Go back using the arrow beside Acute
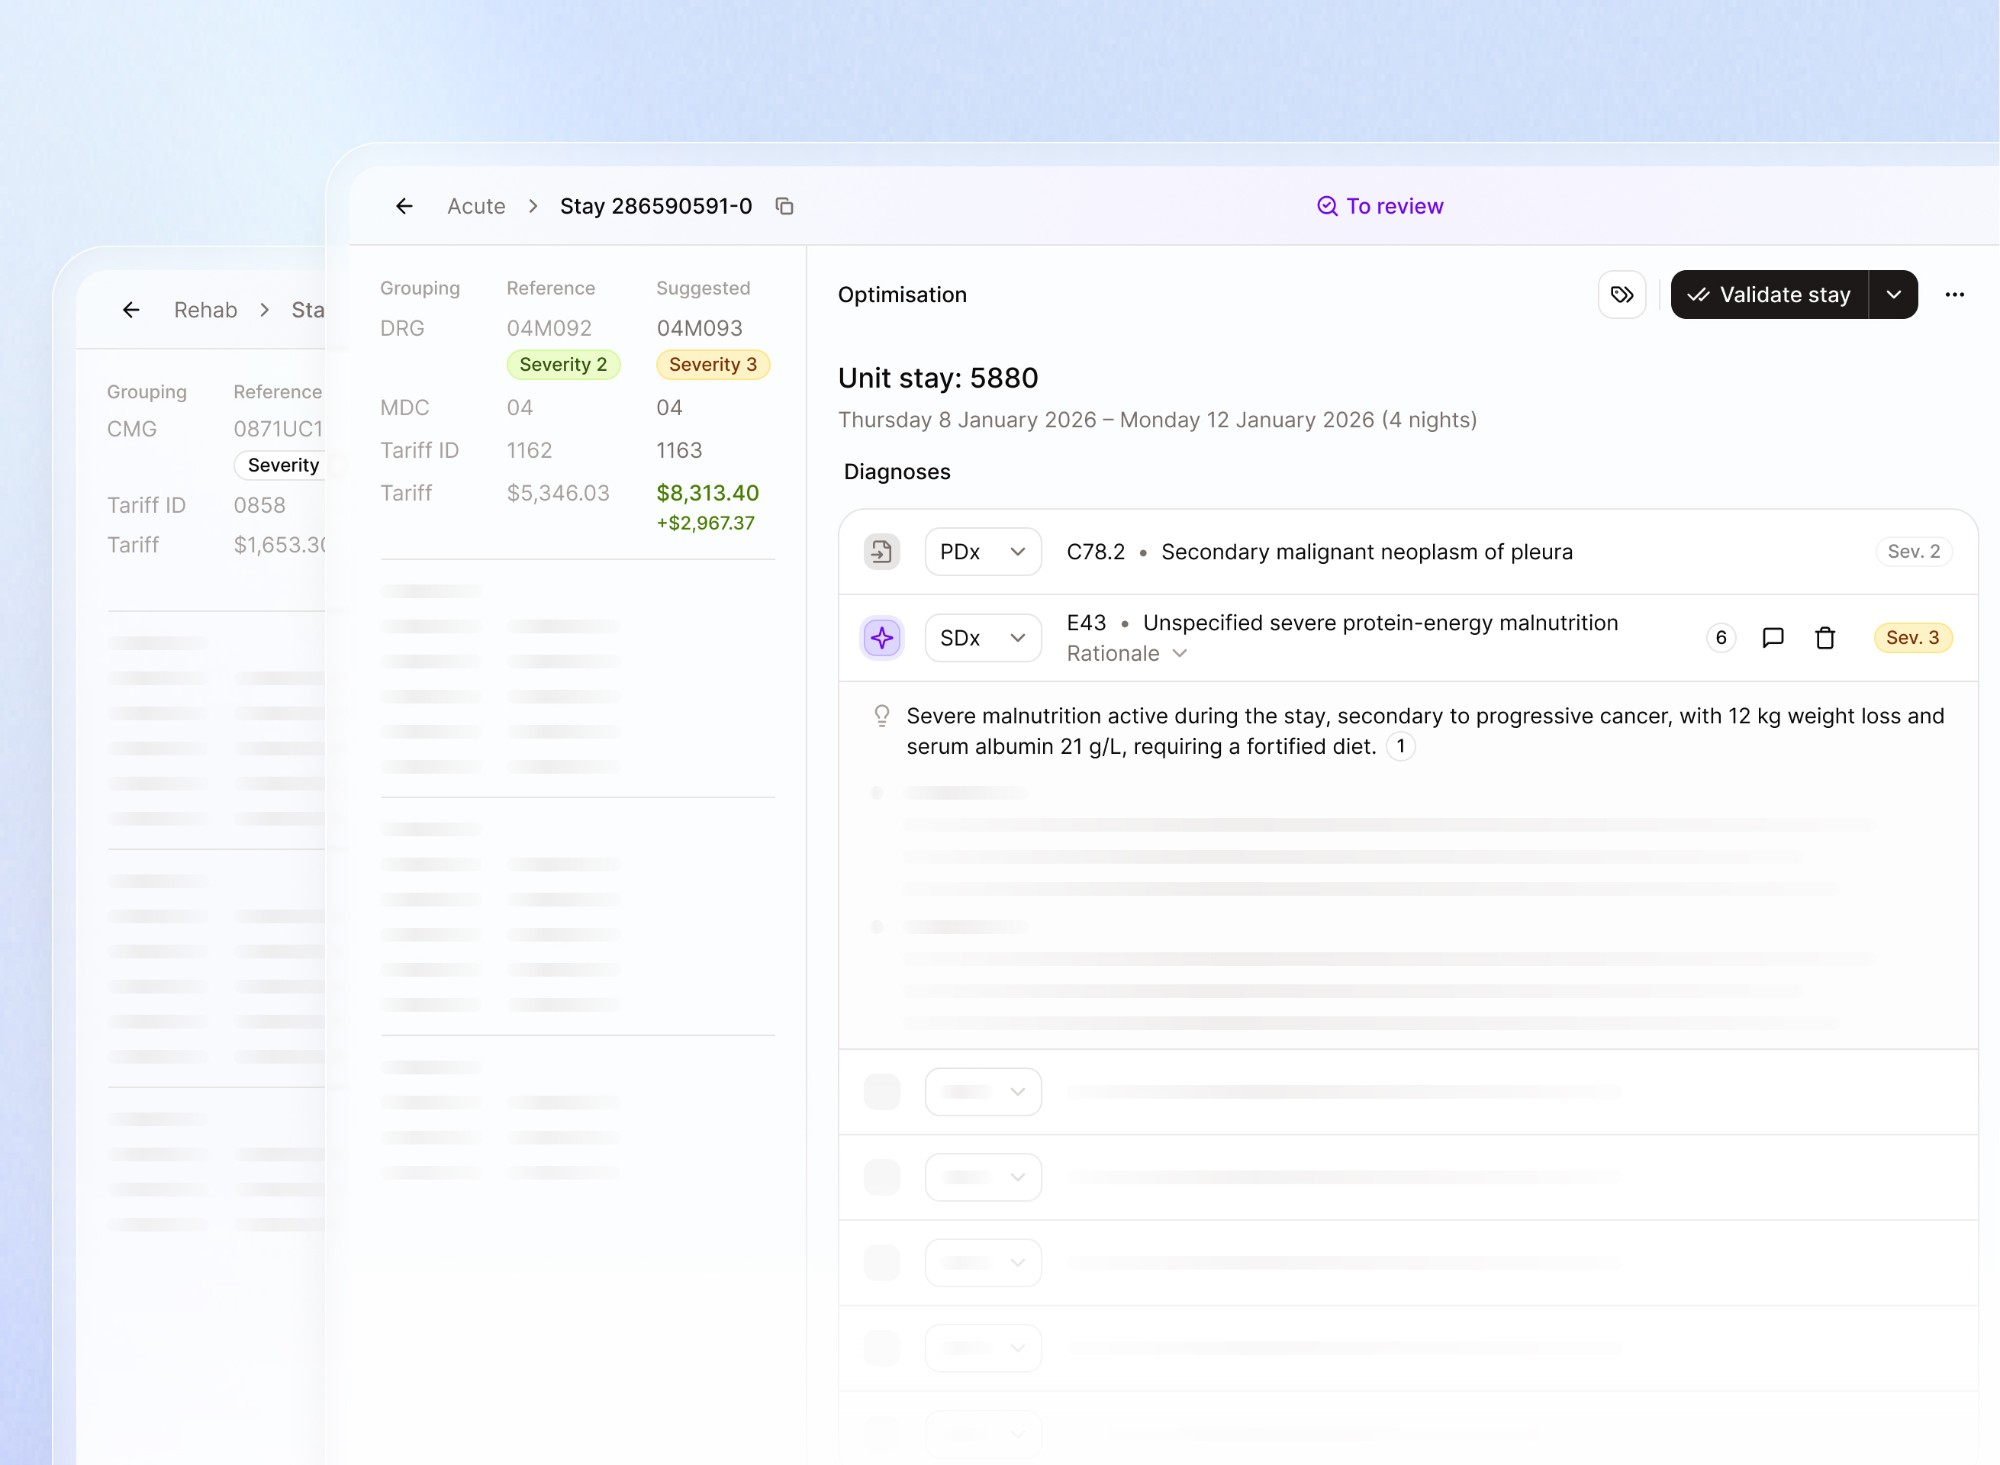Screen dimensions: 2000x1465 click(404, 206)
